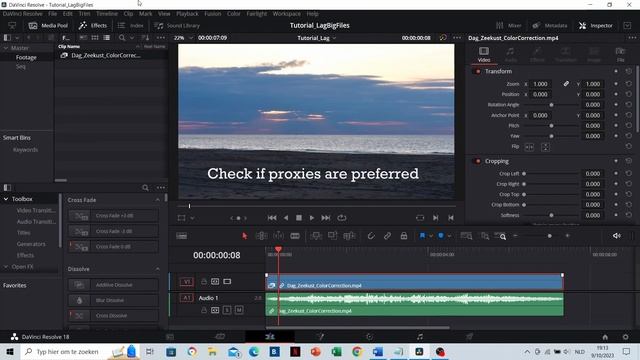Select the Dynamic Trim Mode tool

[278, 236]
